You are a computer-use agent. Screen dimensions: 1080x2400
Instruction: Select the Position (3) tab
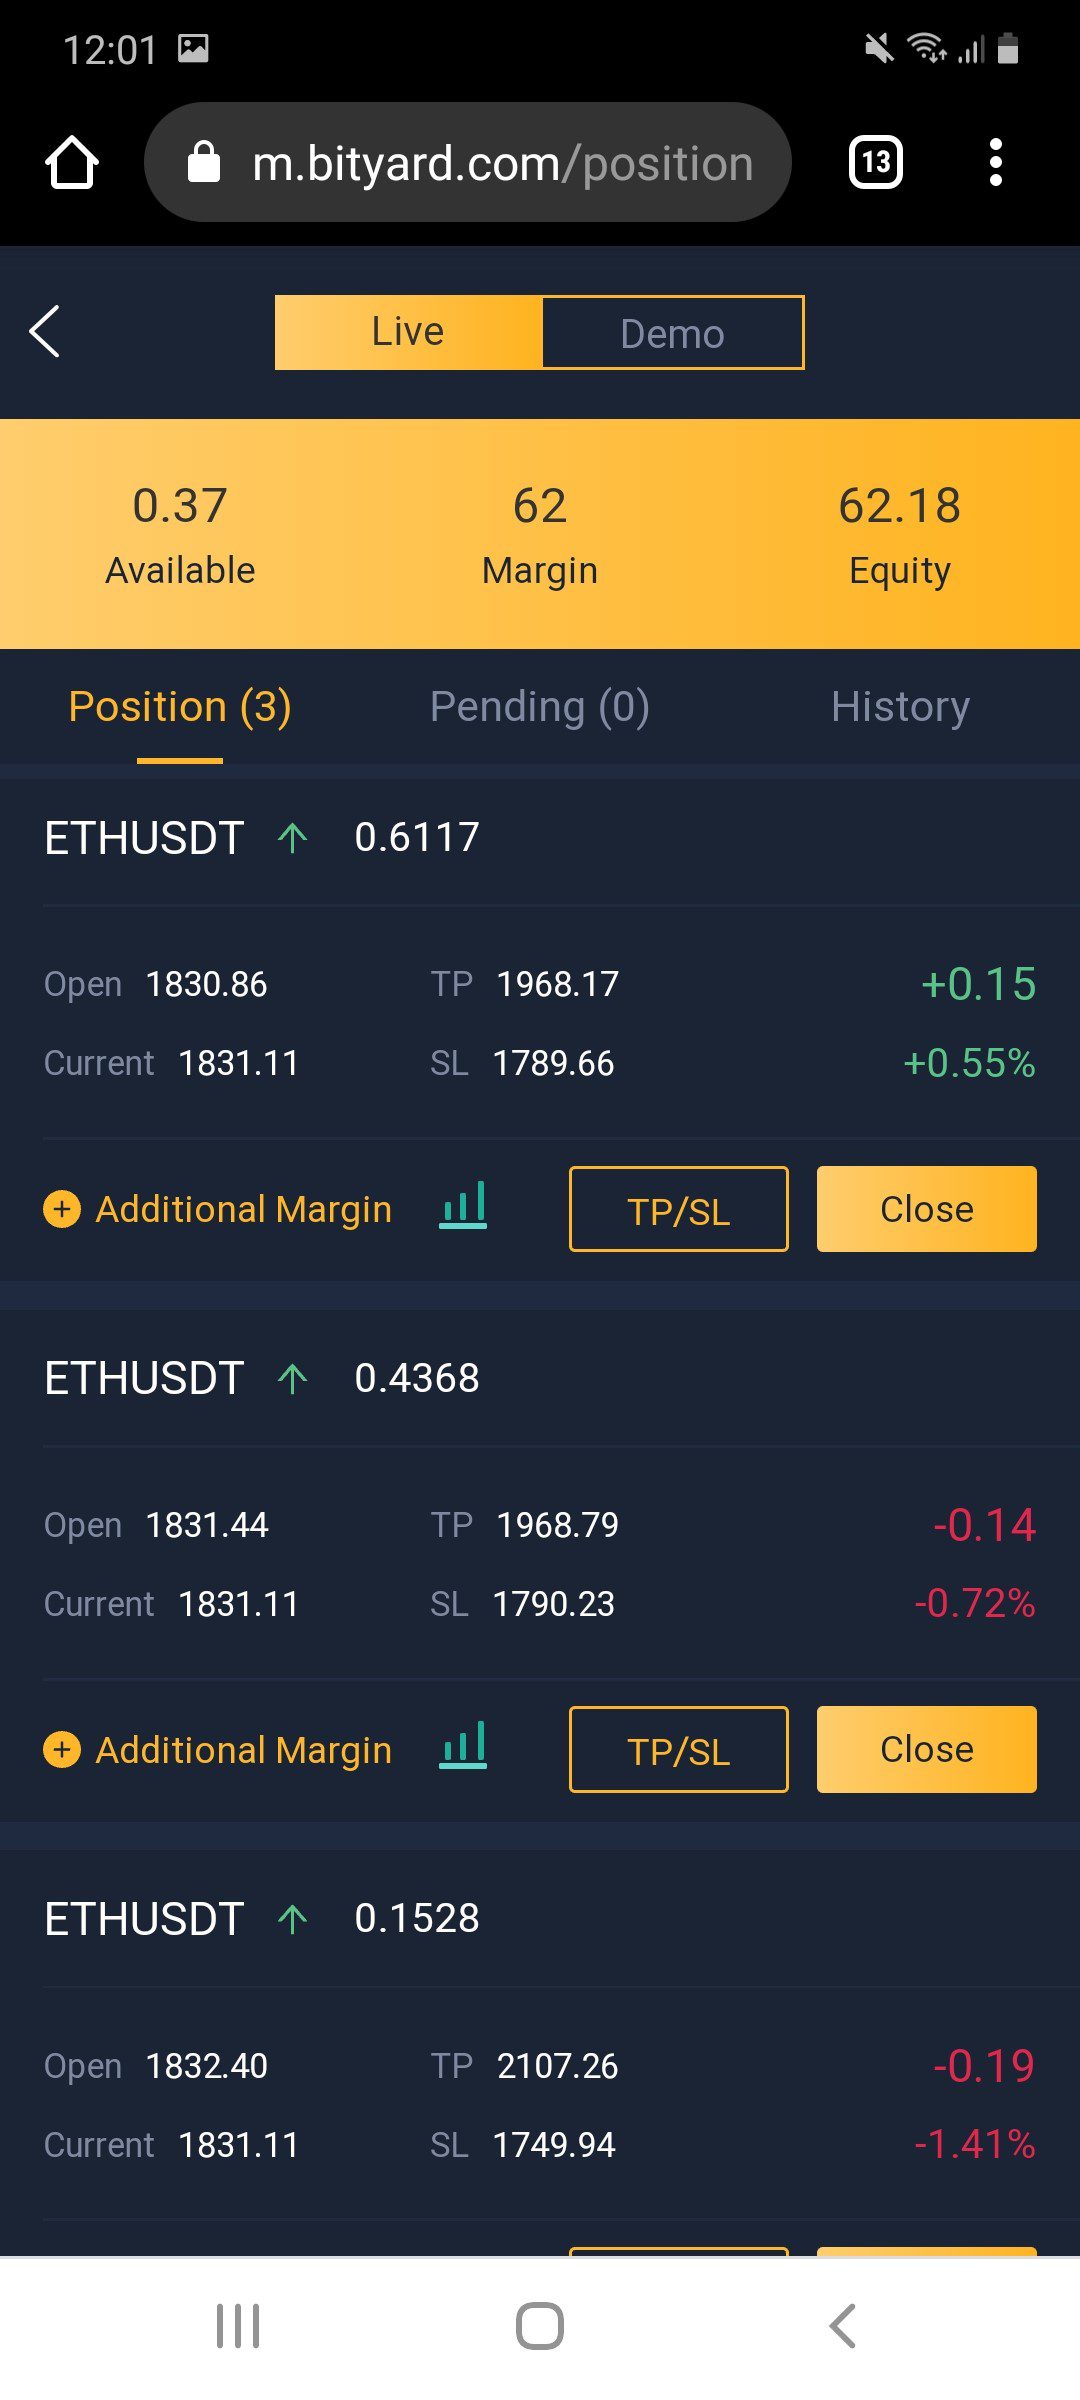pos(180,707)
